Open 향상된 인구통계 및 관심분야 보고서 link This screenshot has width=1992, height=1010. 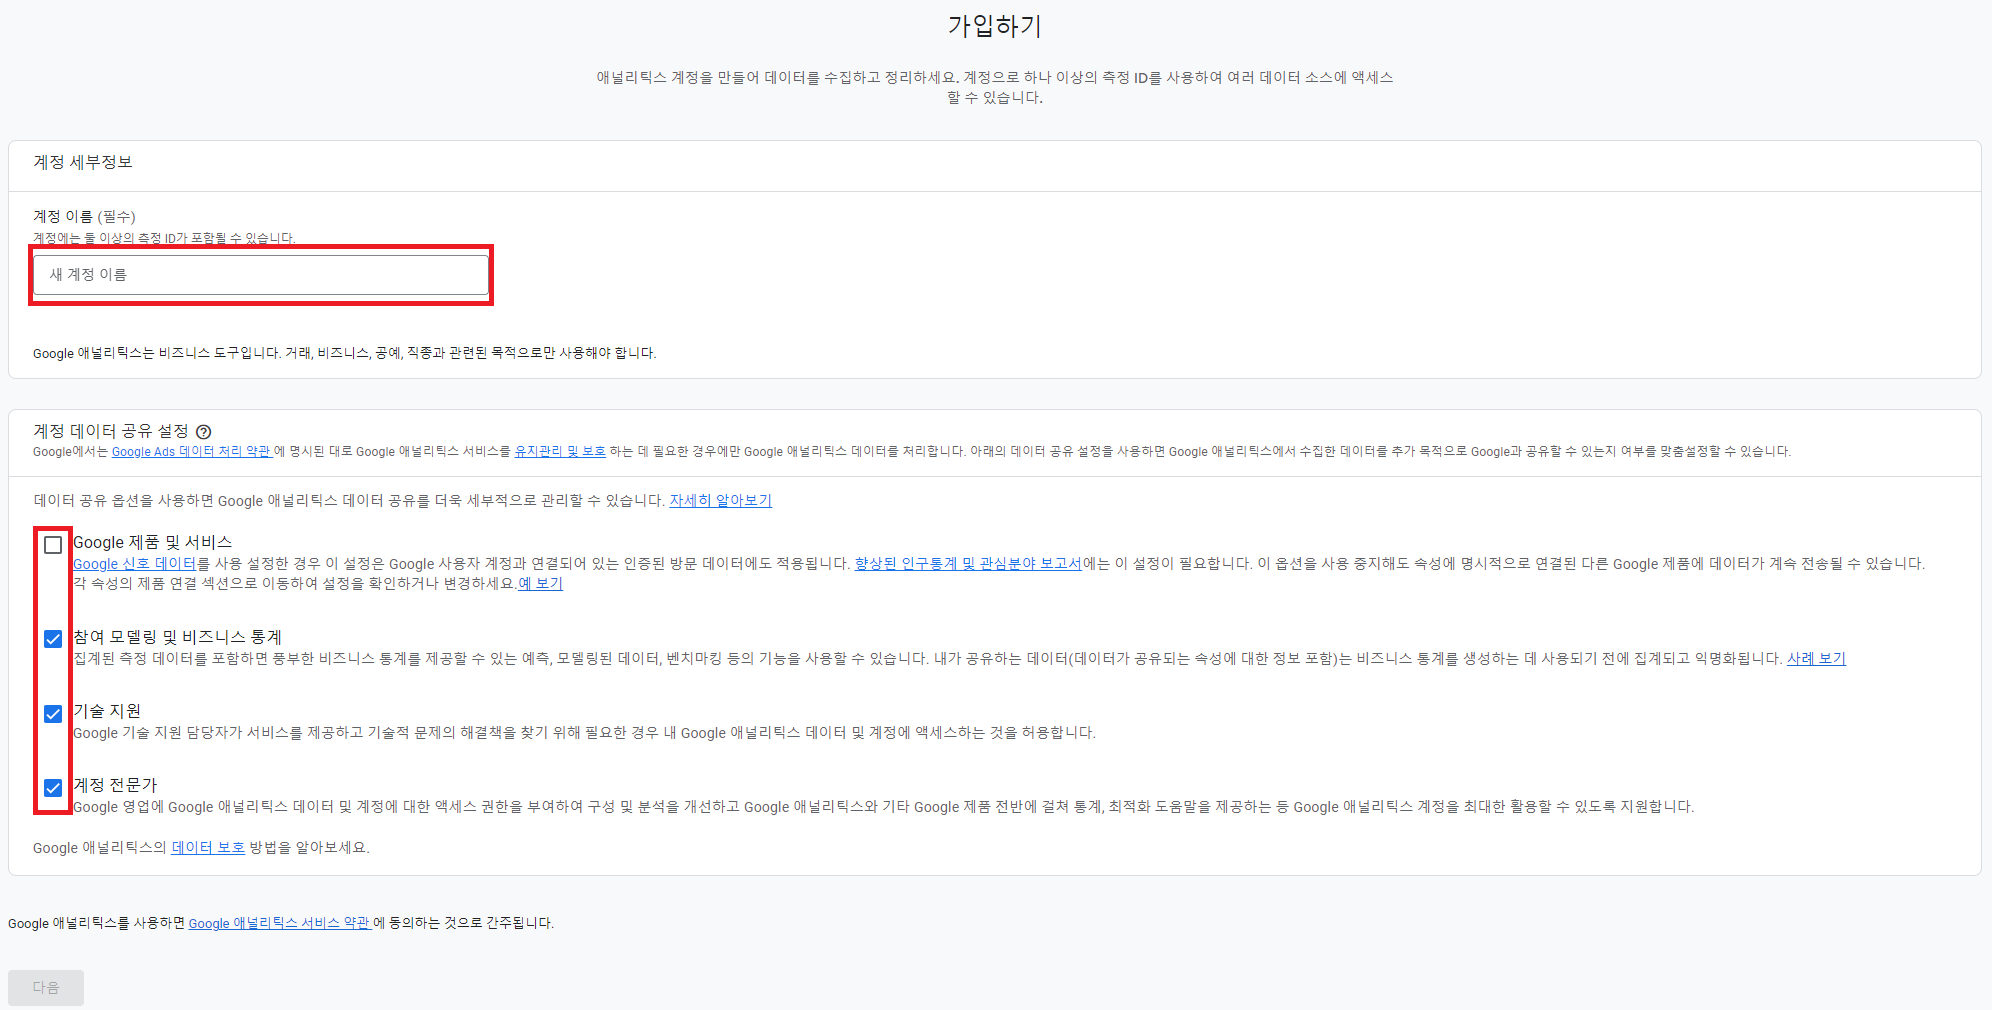pos(966,563)
